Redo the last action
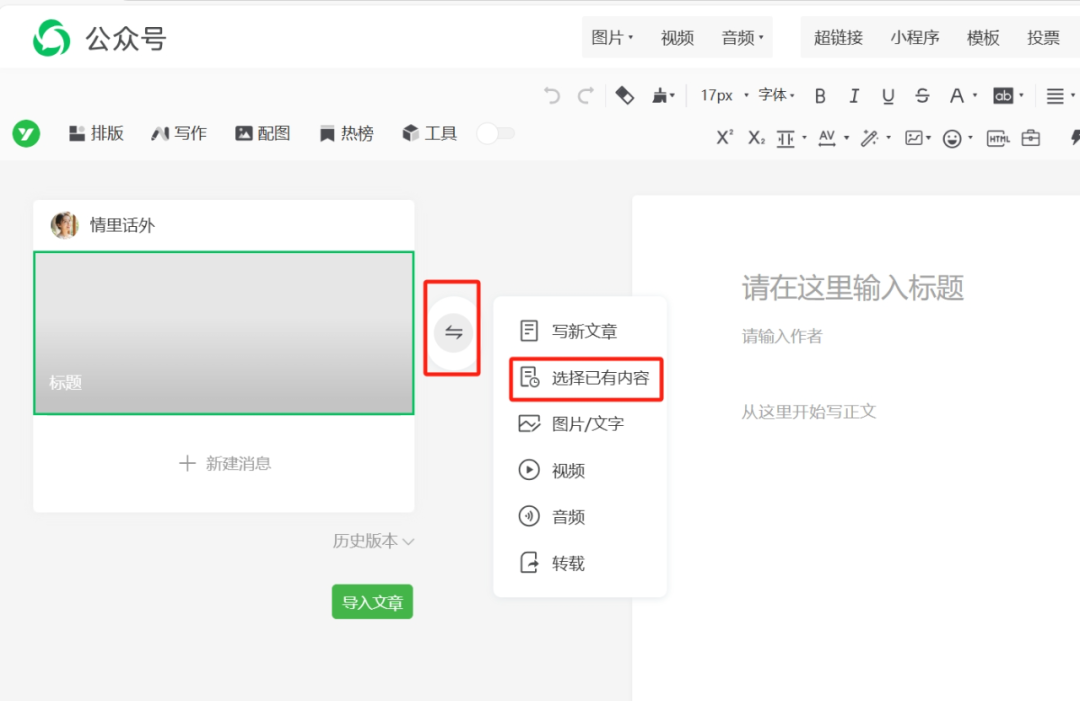Image resolution: width=1080 pixels, height=701 pixels. coord(585,96)
